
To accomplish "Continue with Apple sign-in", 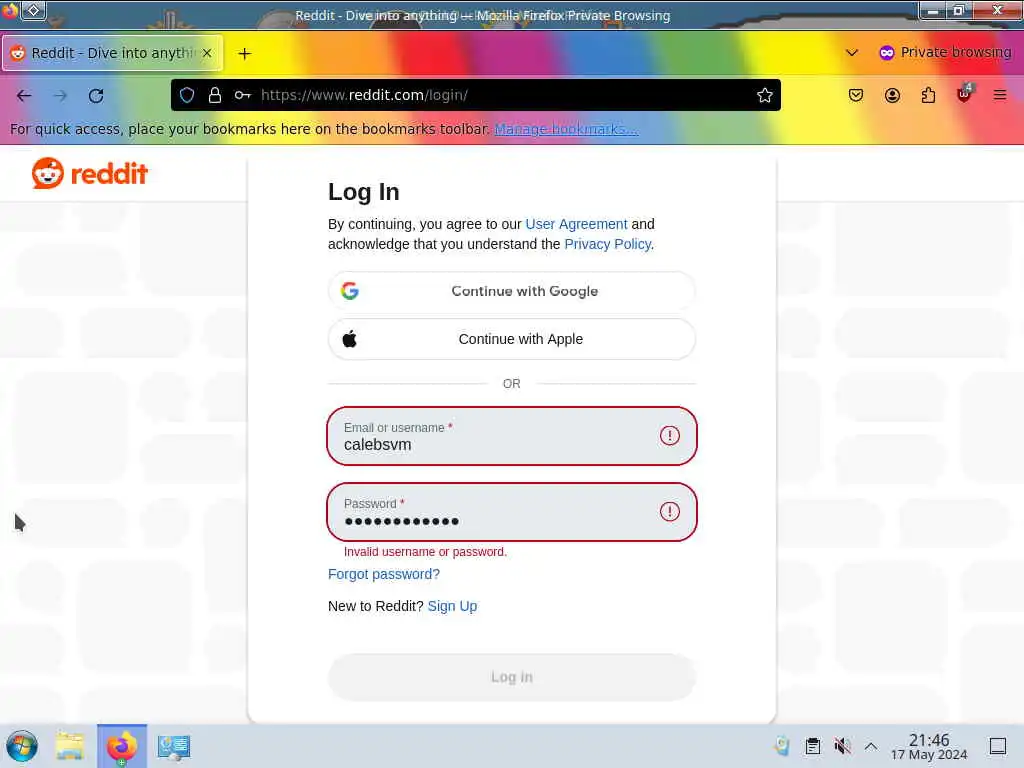I will 511,339.
